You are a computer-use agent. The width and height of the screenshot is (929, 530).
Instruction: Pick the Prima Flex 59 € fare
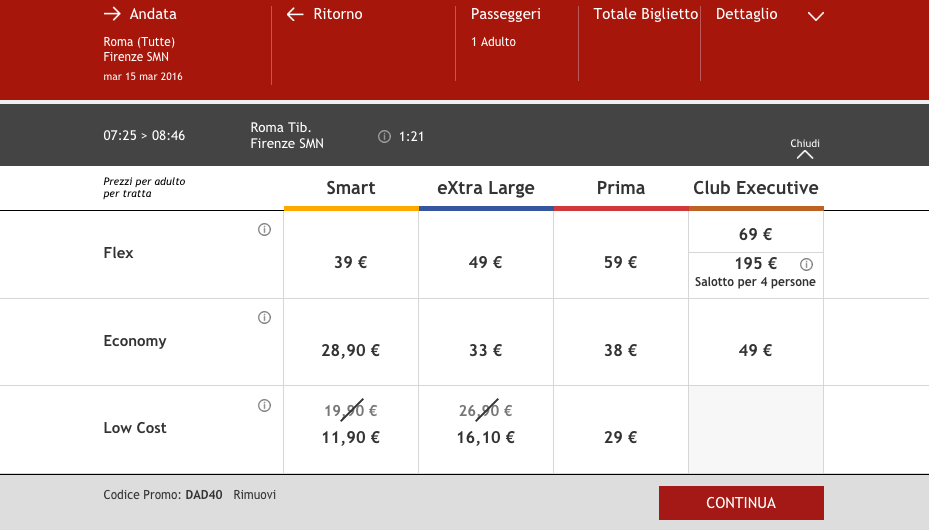620,263
